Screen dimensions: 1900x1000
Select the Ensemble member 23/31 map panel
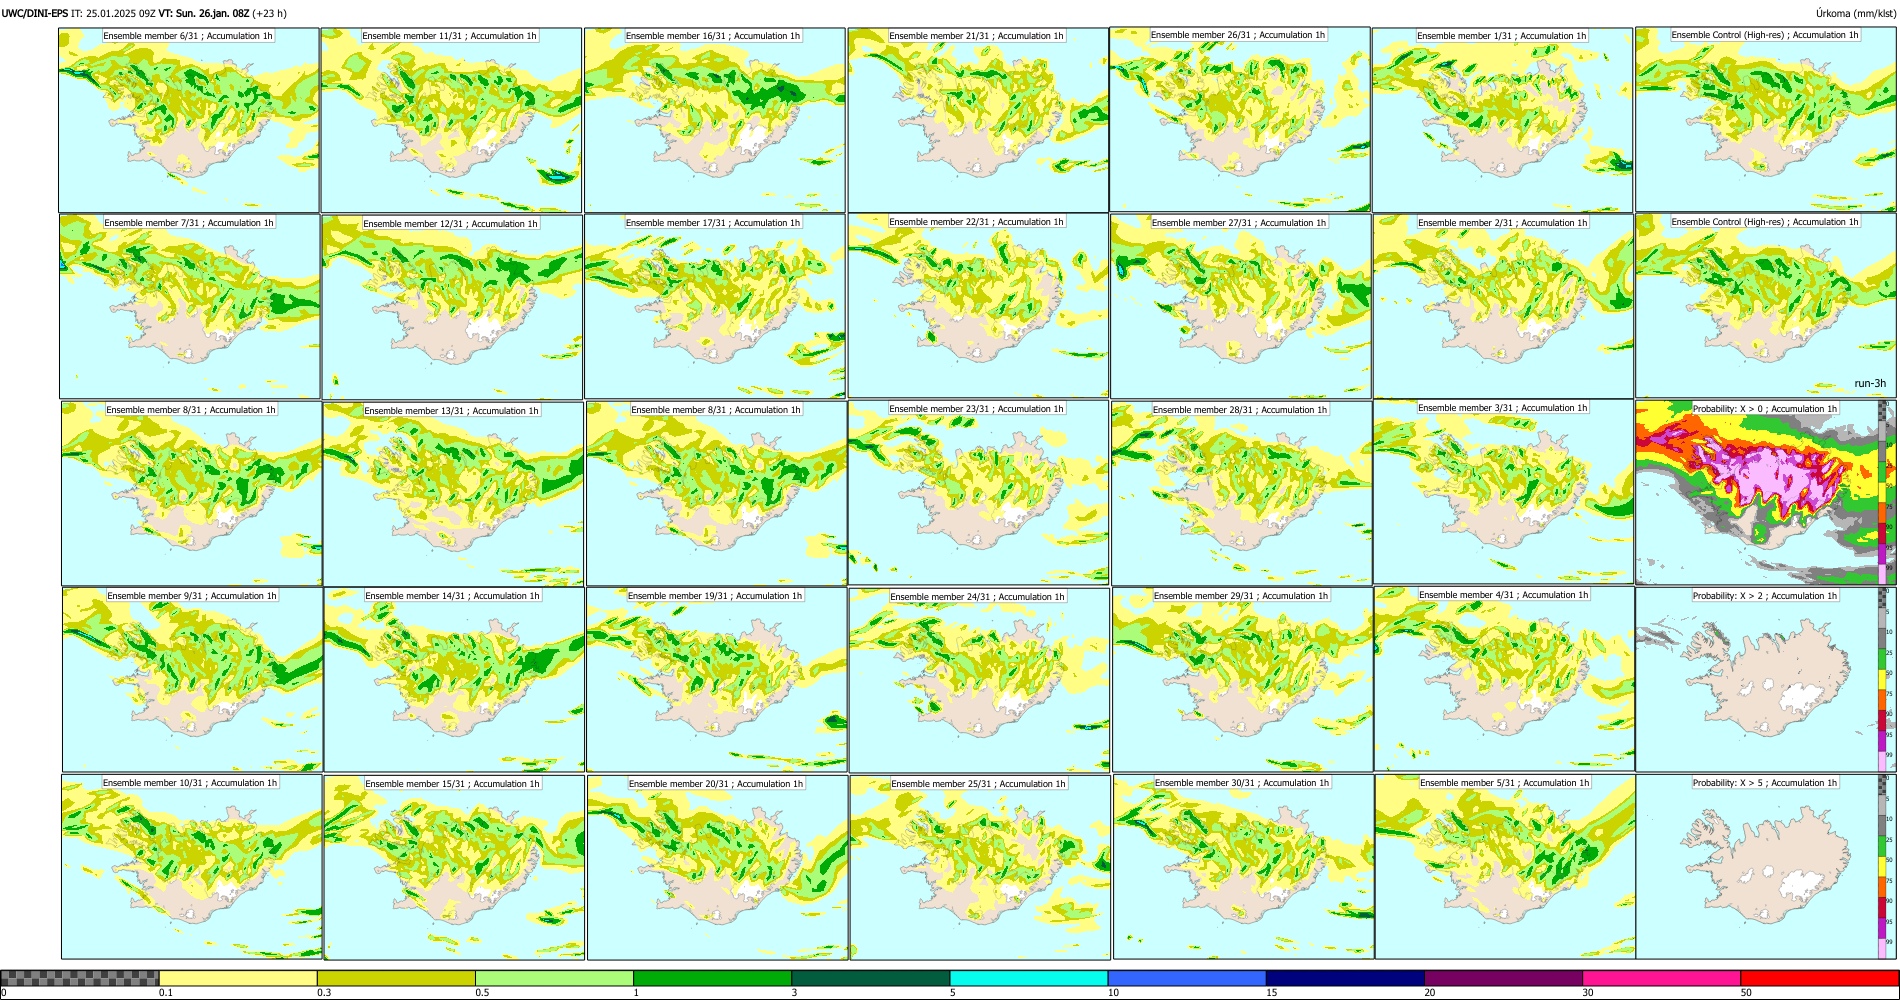pyautogui.click(x=978, y=492)
